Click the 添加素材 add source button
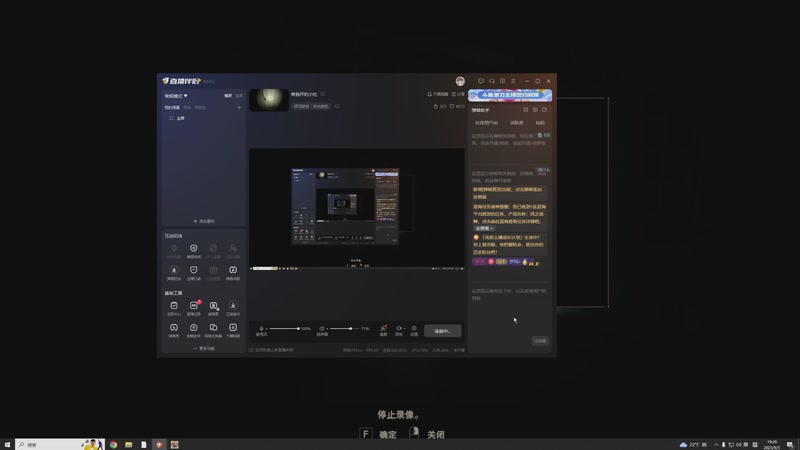 coord(204,221)
